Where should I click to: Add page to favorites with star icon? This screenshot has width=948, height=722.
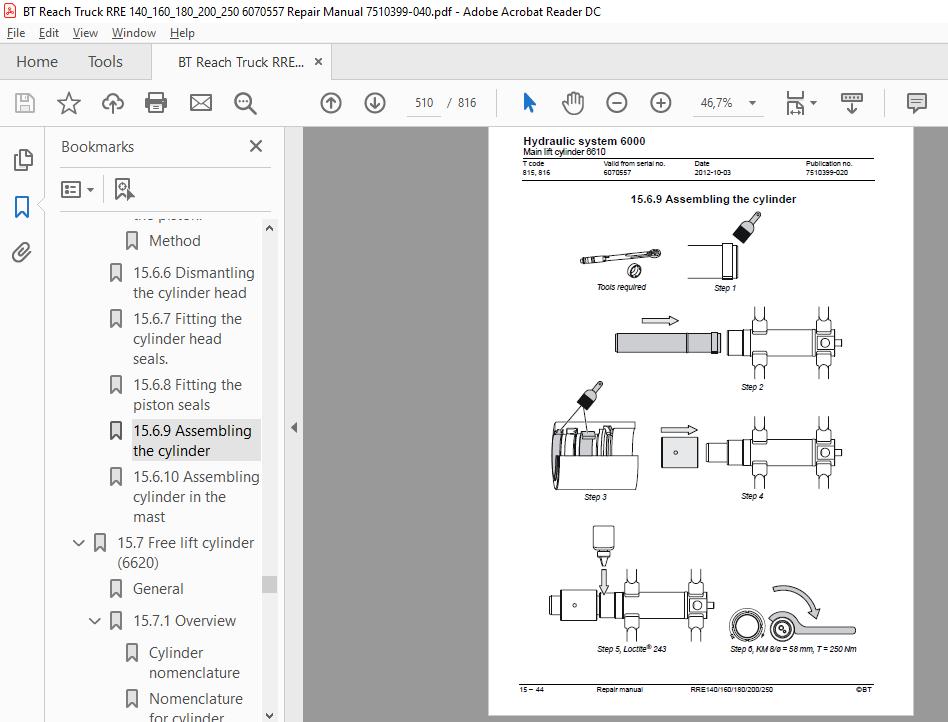pyautogui.click(x=68, y=103)
